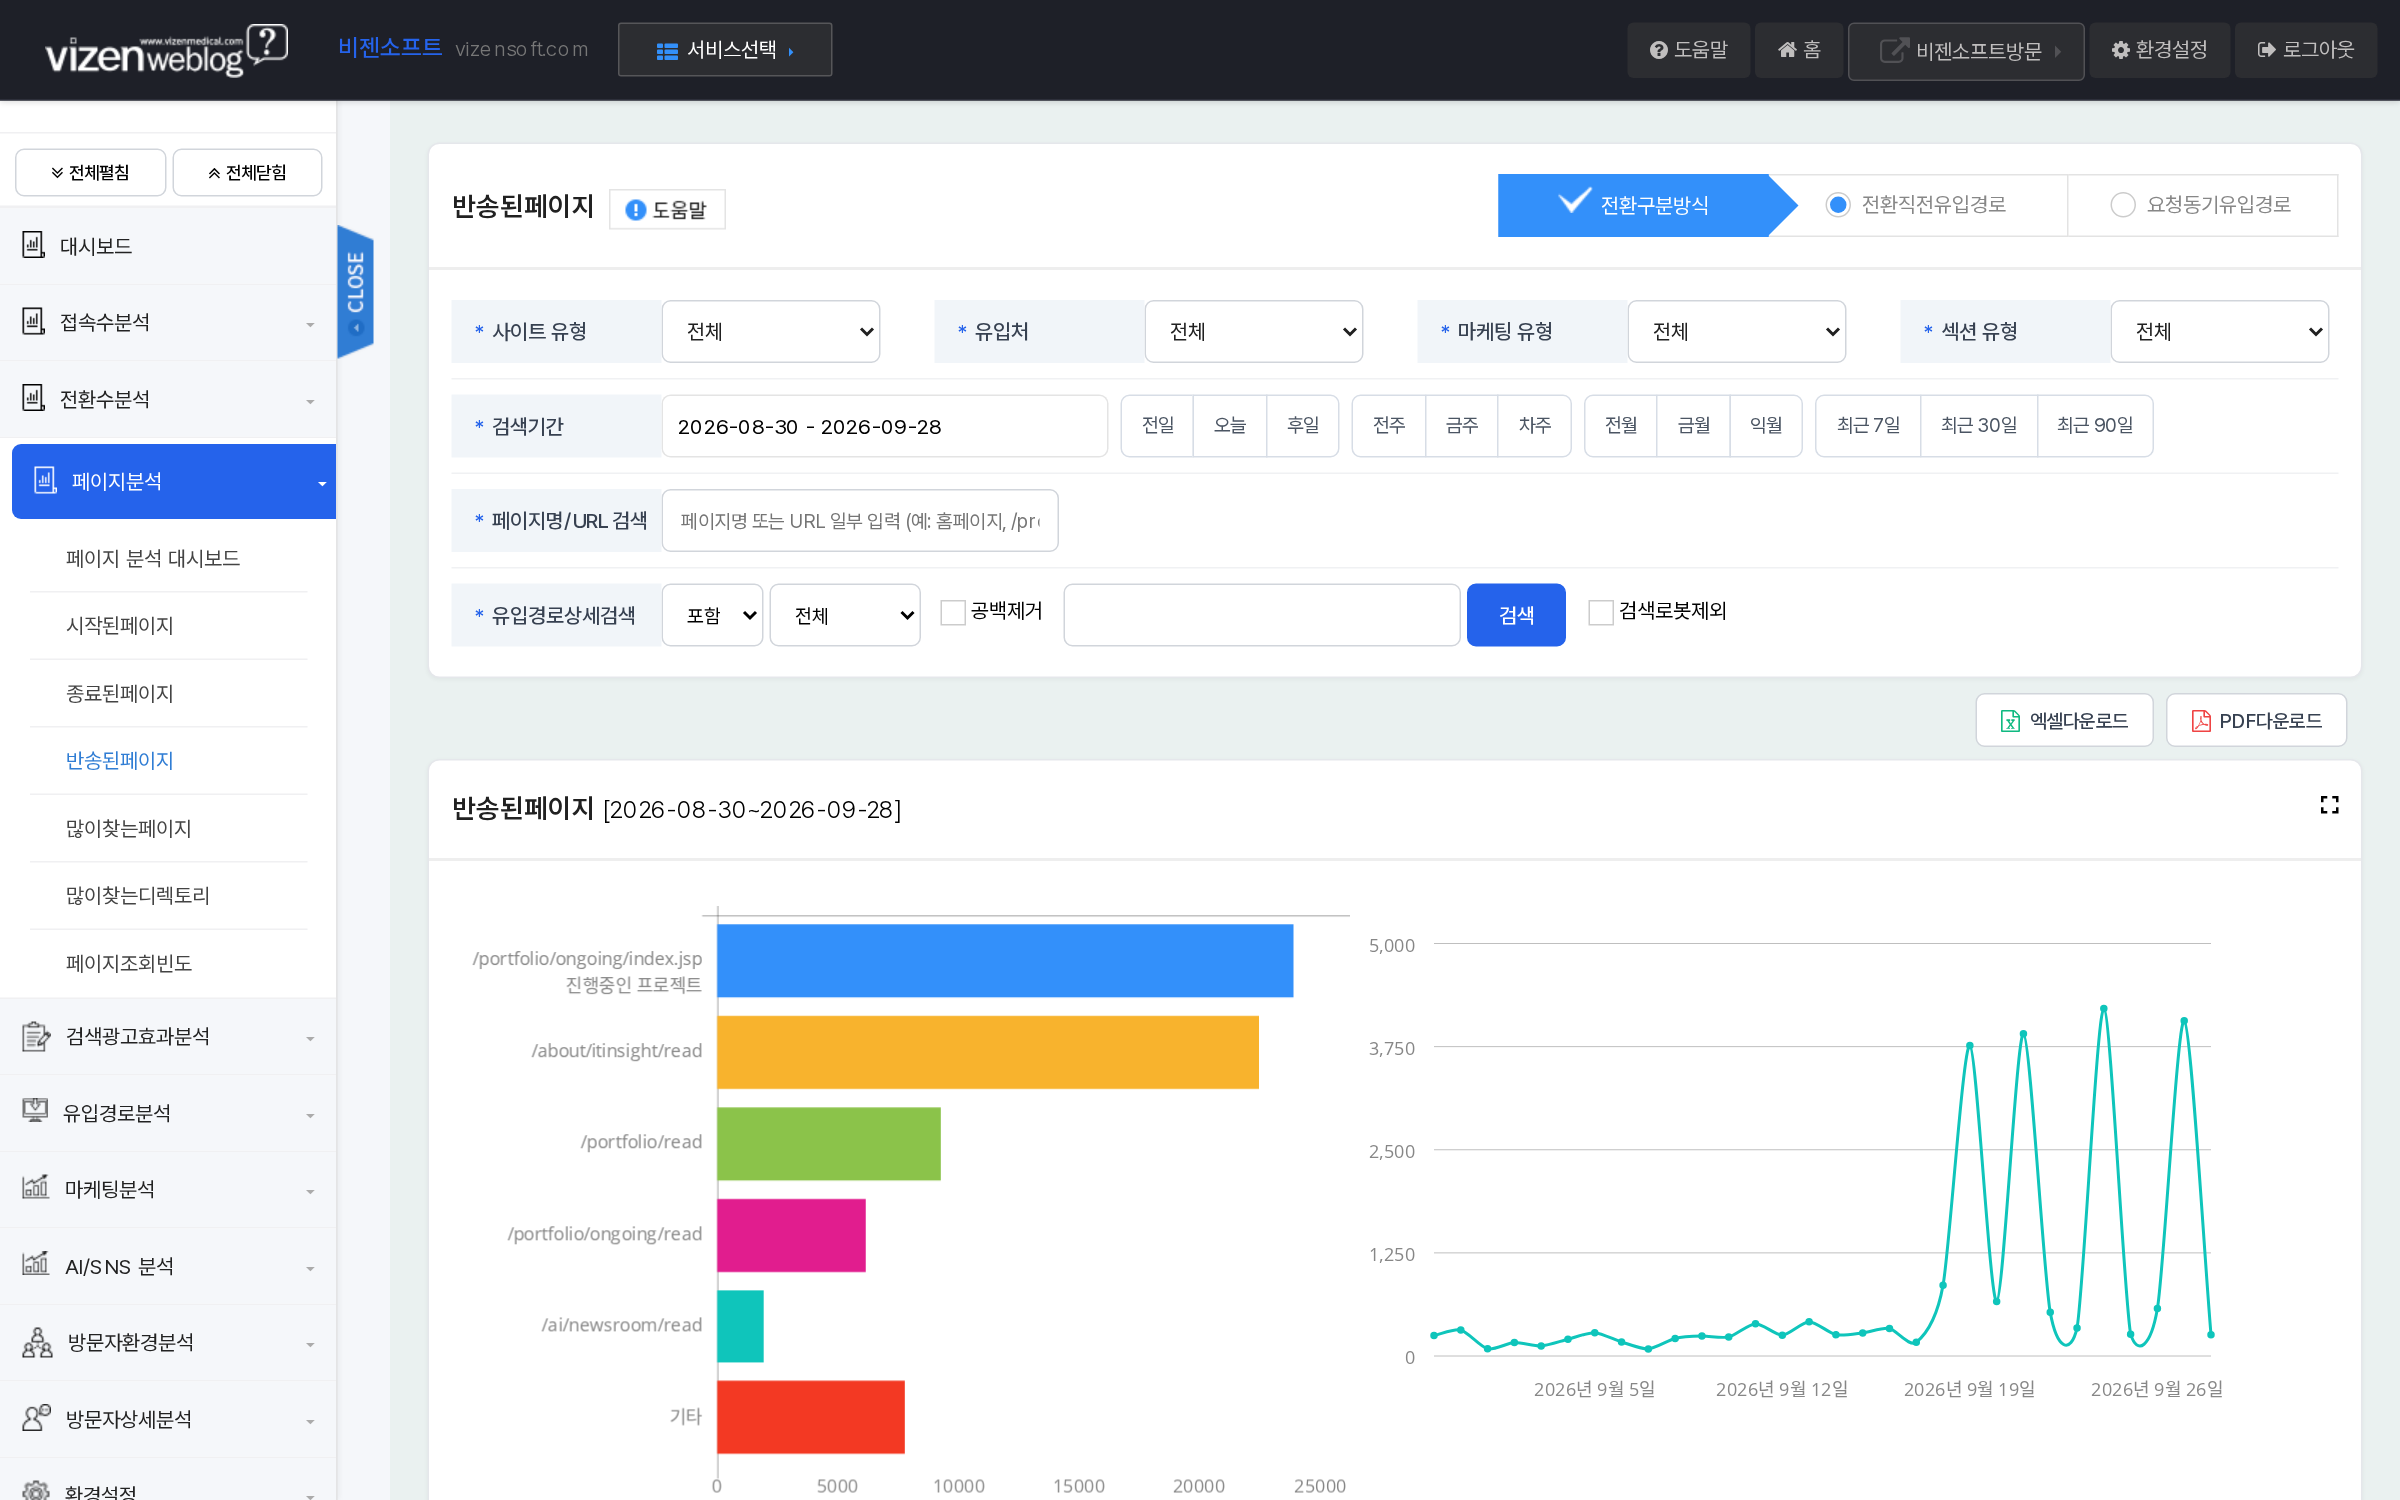Click the vizenweblog logo
The image size is (2400, 1500).
(166, 50)
